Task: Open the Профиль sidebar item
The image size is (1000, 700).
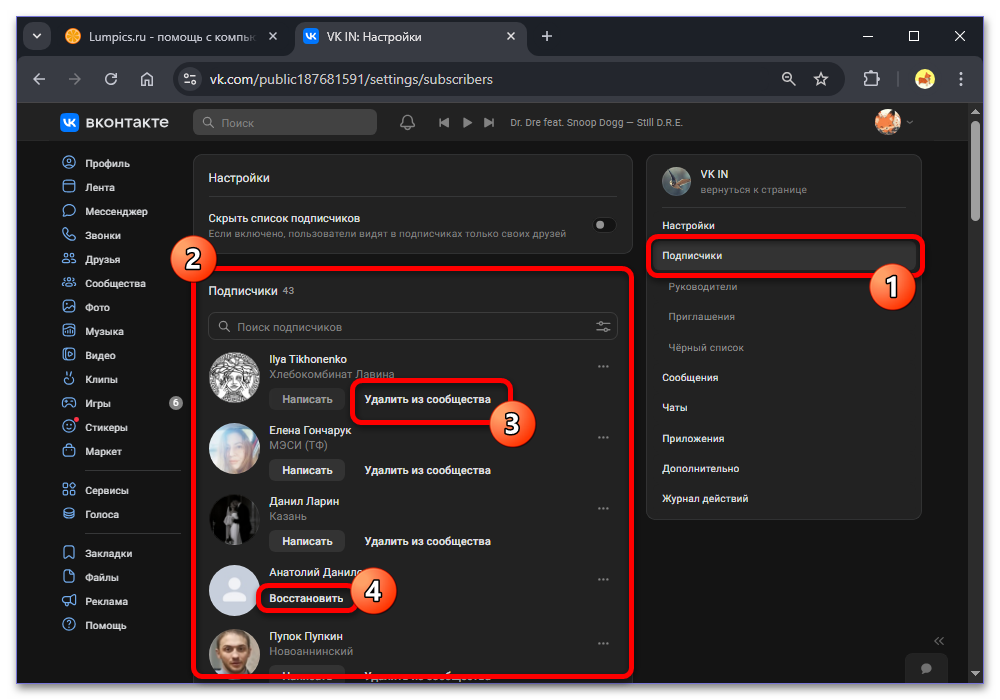Action: tap(96, 163)
